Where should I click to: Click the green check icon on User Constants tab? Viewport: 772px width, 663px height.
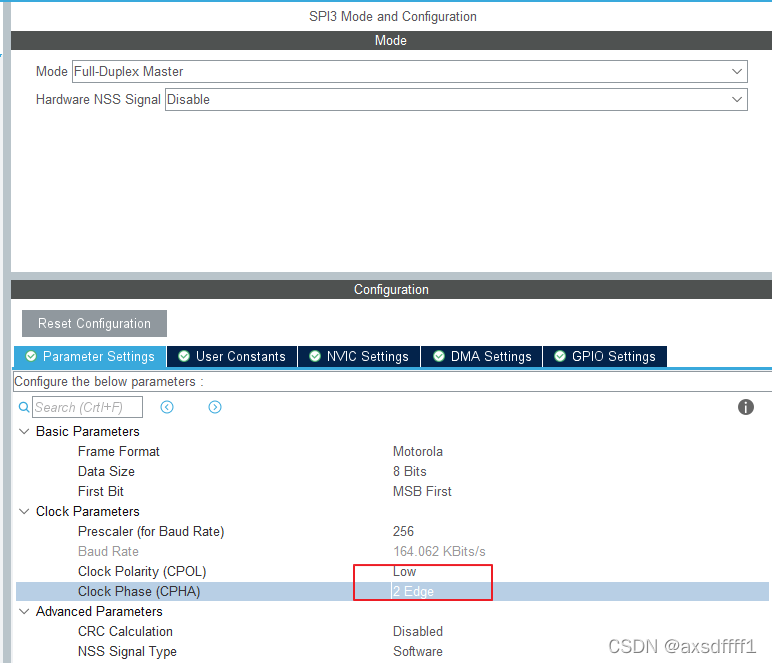coord(184,356)
